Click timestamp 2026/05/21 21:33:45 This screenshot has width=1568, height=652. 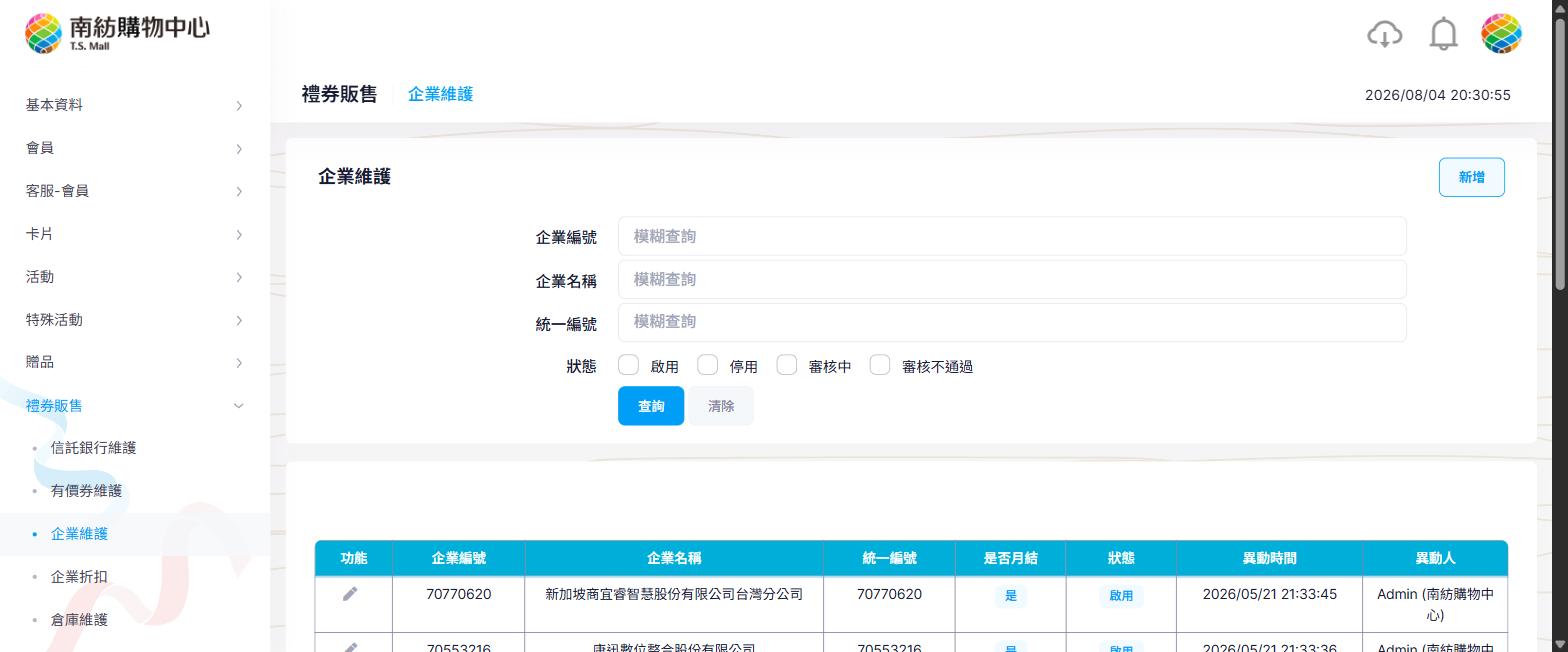(x=1269, y=594)
